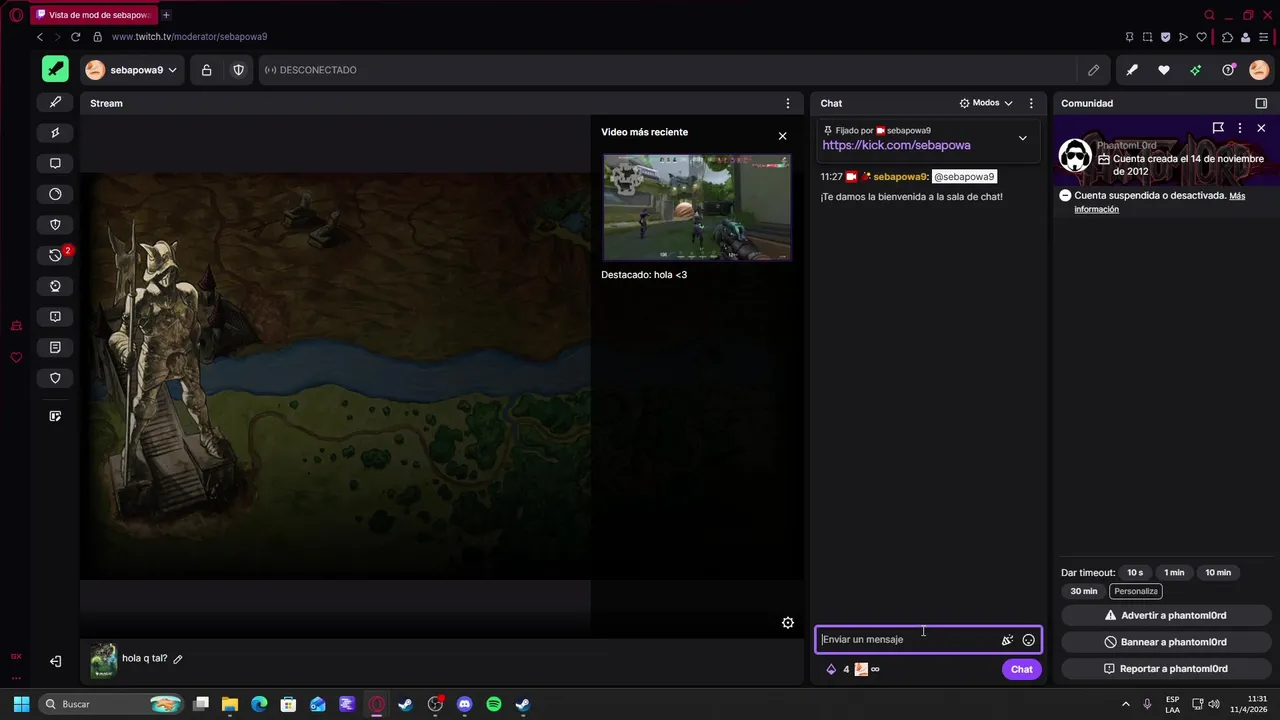This screenshot has height=720, width=1280.
Task: Open the emote picker smiley icon
Action: coord(1028,640)
